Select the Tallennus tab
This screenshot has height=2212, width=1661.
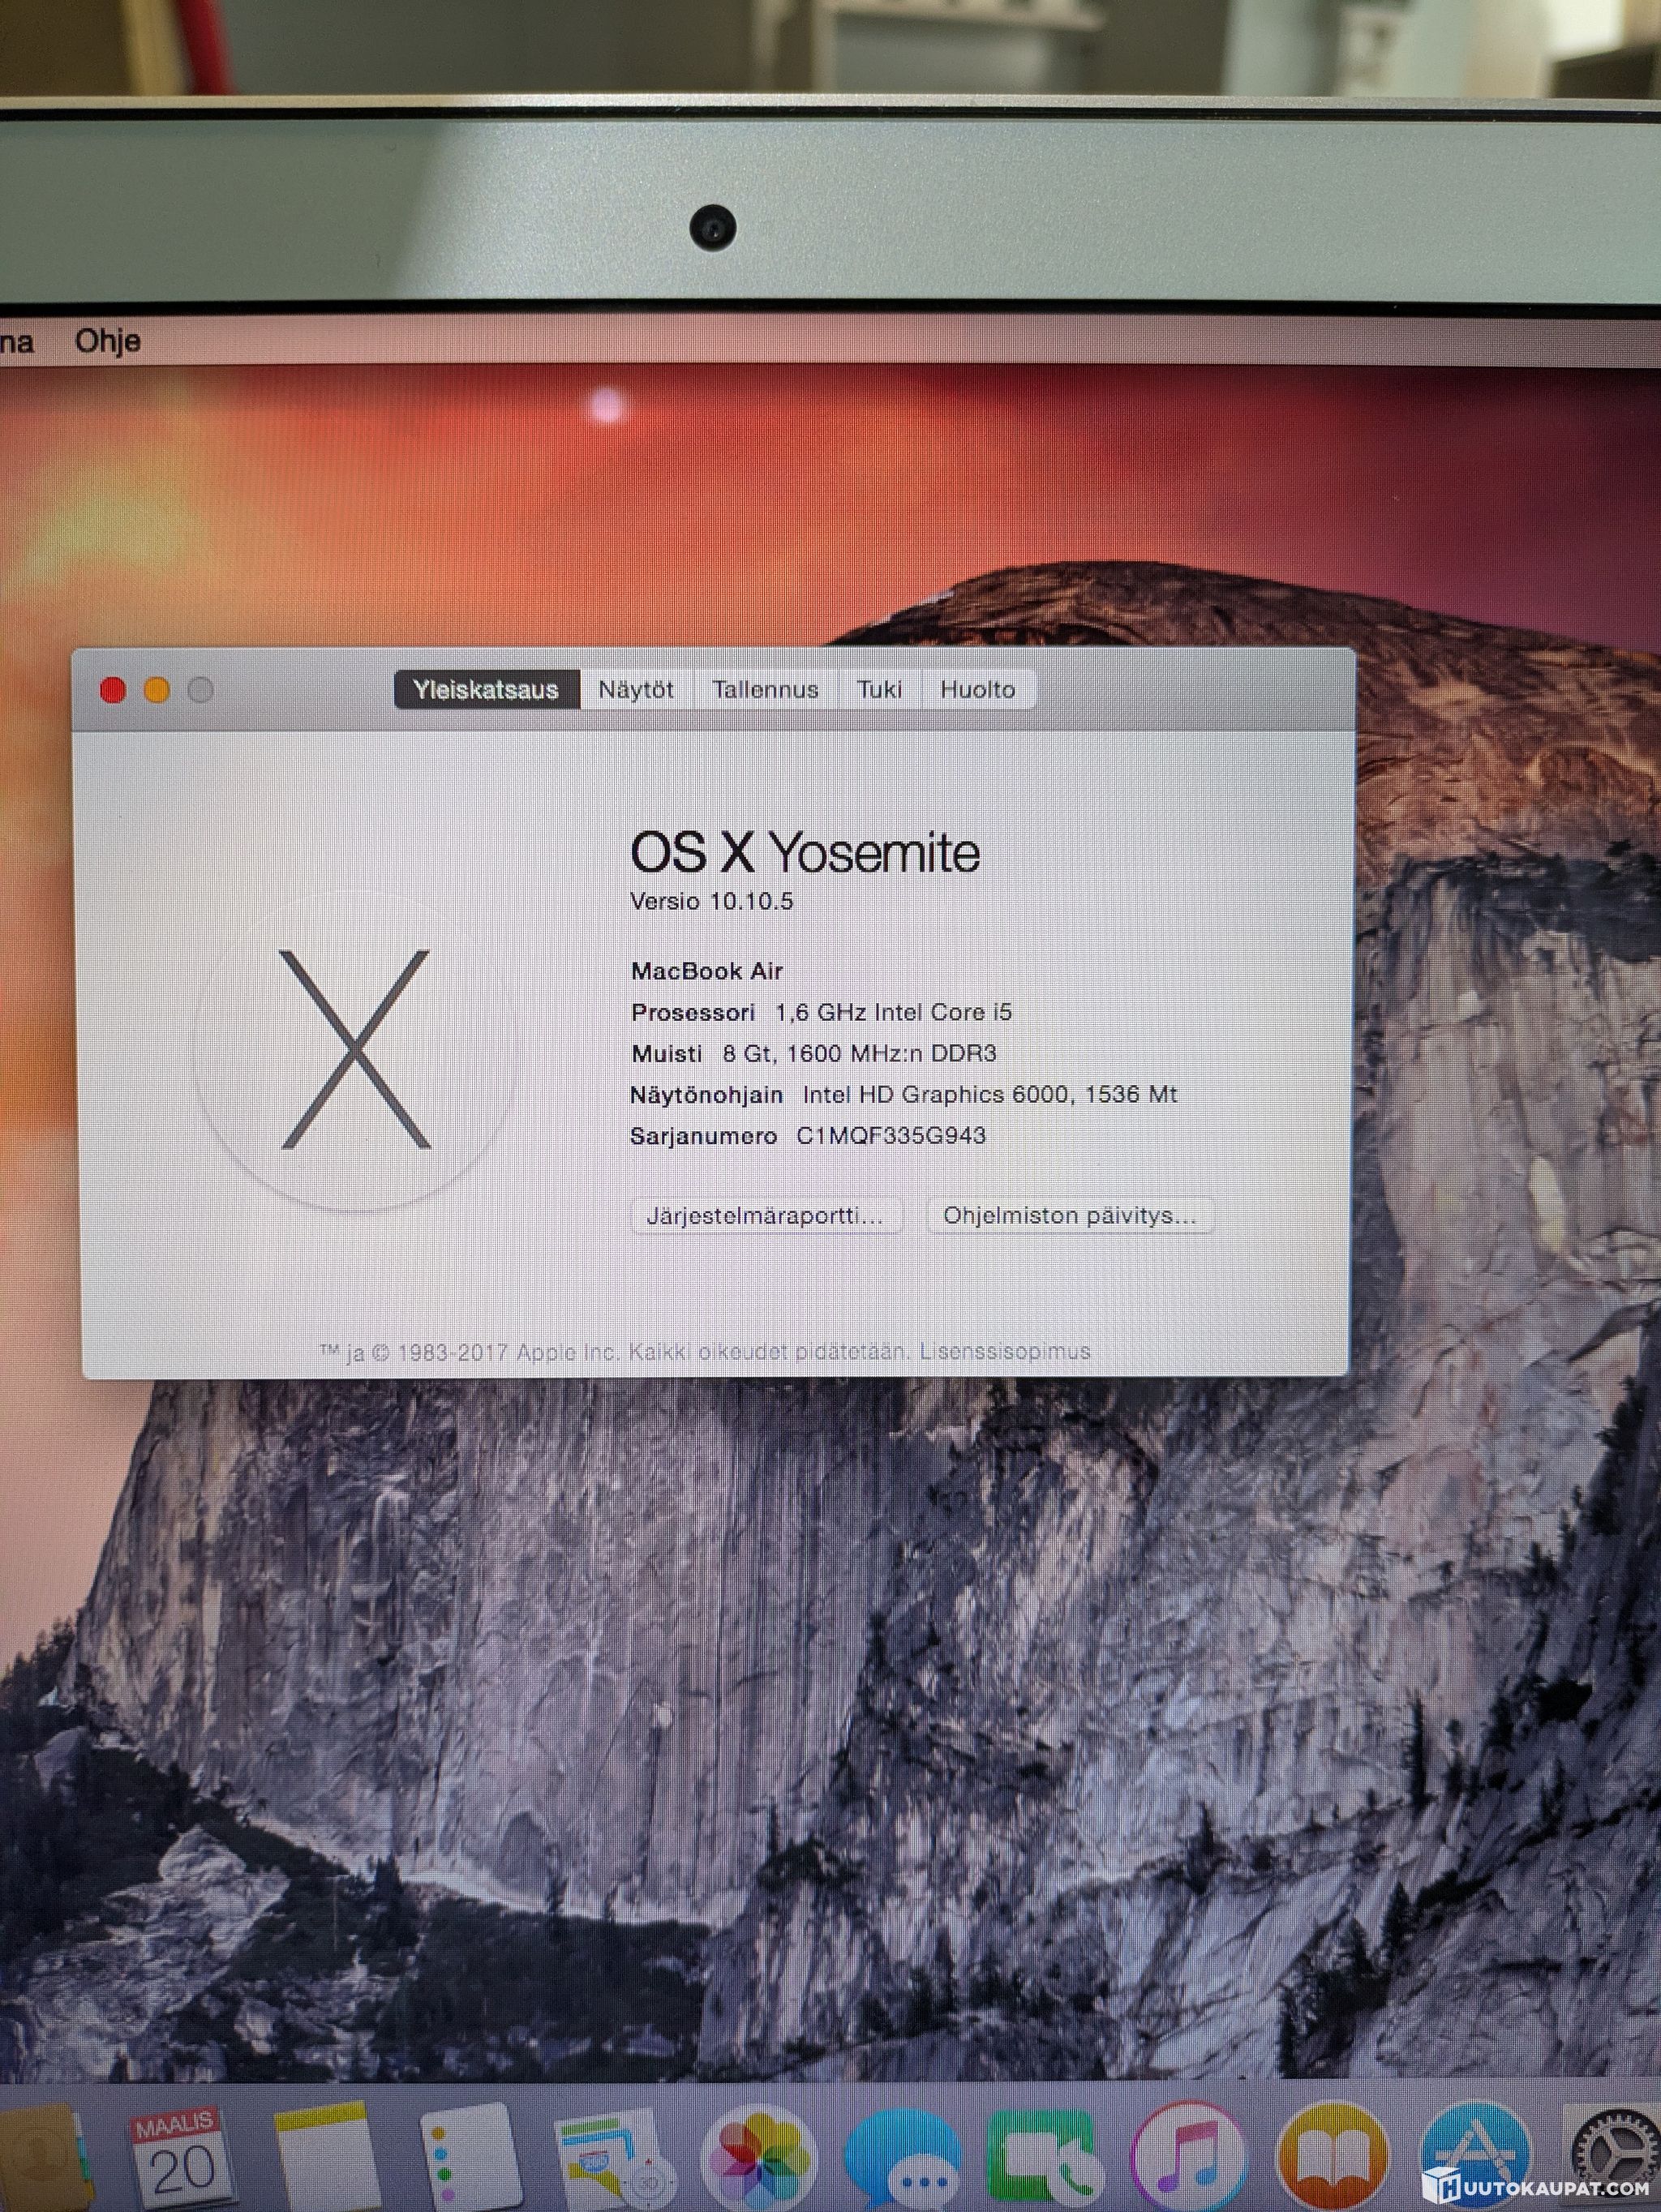[765, 690]
